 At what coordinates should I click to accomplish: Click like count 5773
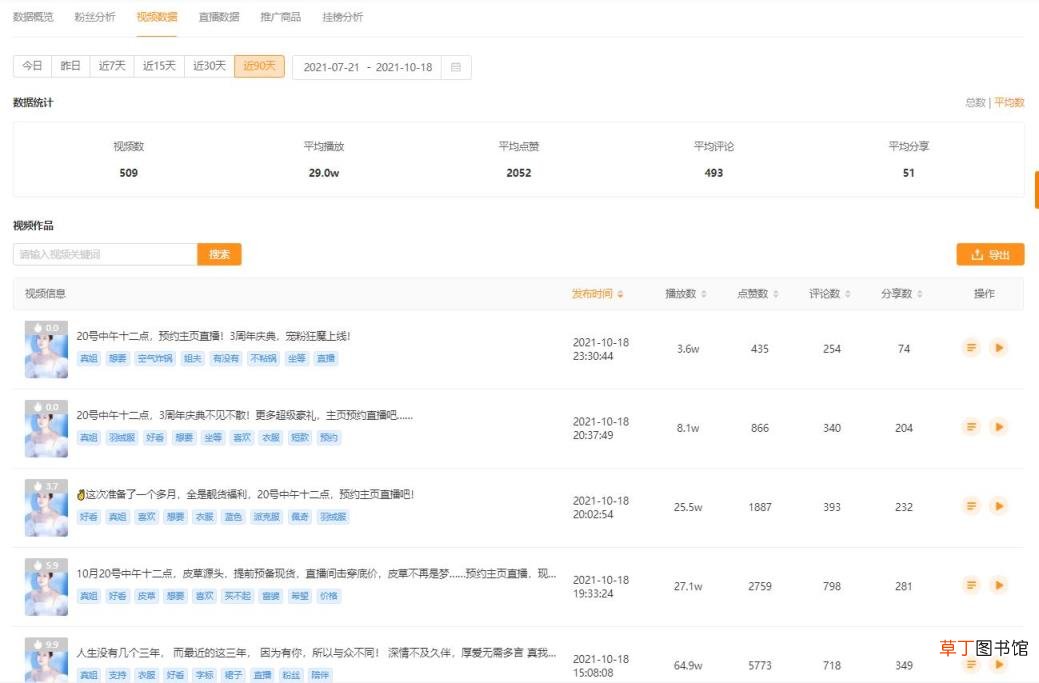tap(759, 665)
